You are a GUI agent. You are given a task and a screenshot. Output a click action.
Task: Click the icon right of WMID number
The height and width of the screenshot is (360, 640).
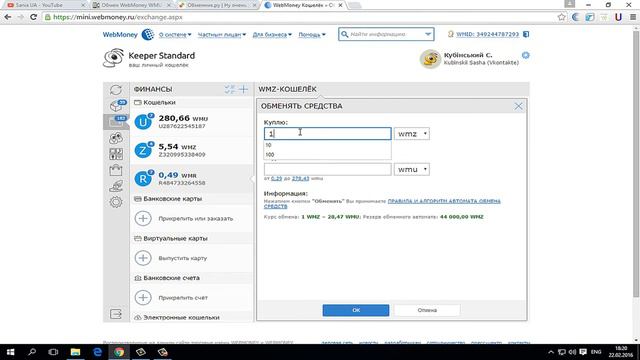tap(526, 34)
